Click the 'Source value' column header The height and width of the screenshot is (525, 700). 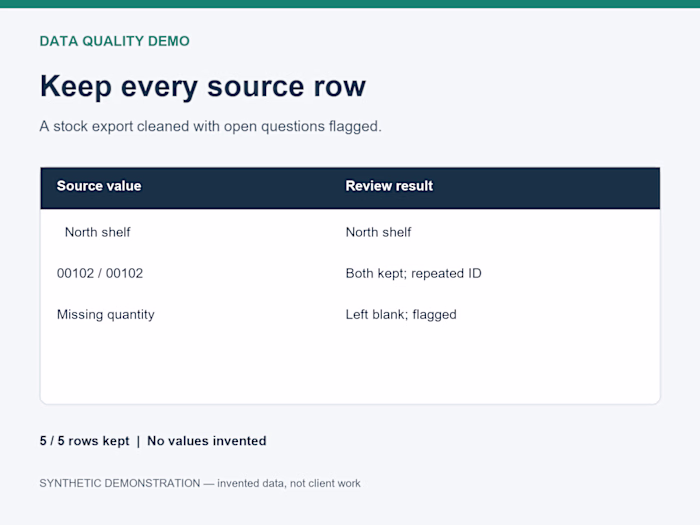99,186
